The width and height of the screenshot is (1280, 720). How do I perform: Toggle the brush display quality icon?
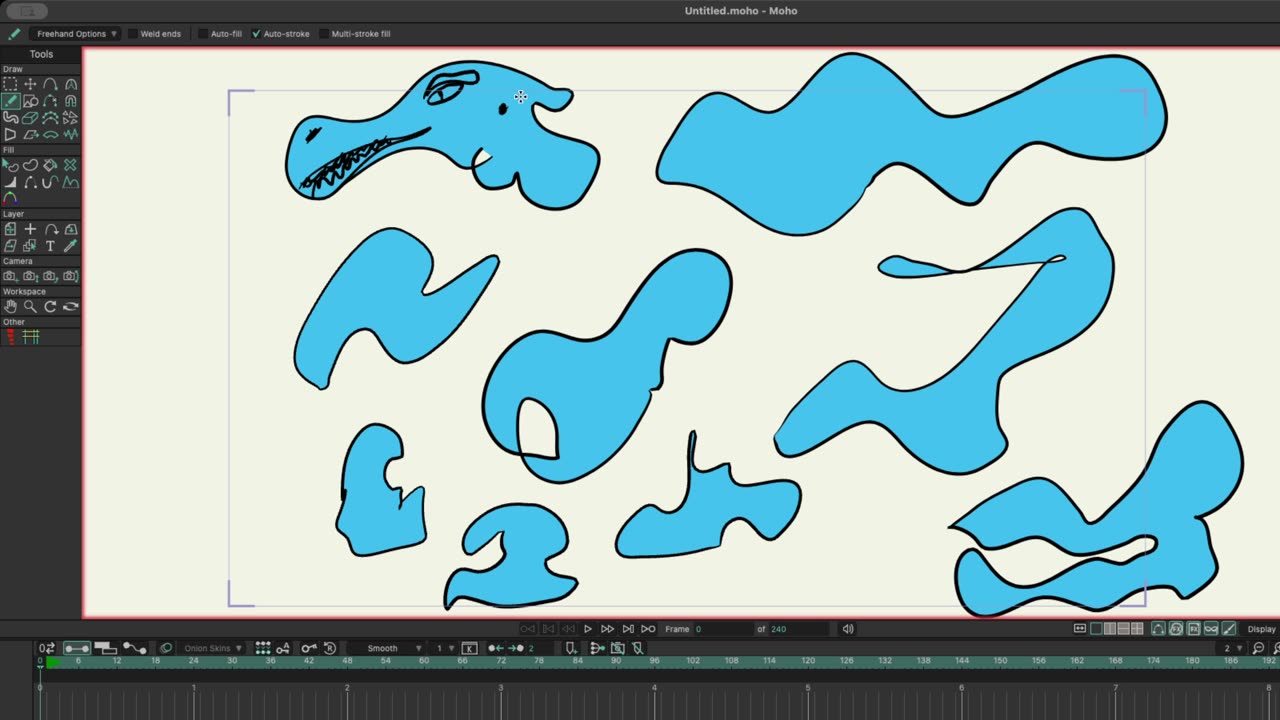1229,629
